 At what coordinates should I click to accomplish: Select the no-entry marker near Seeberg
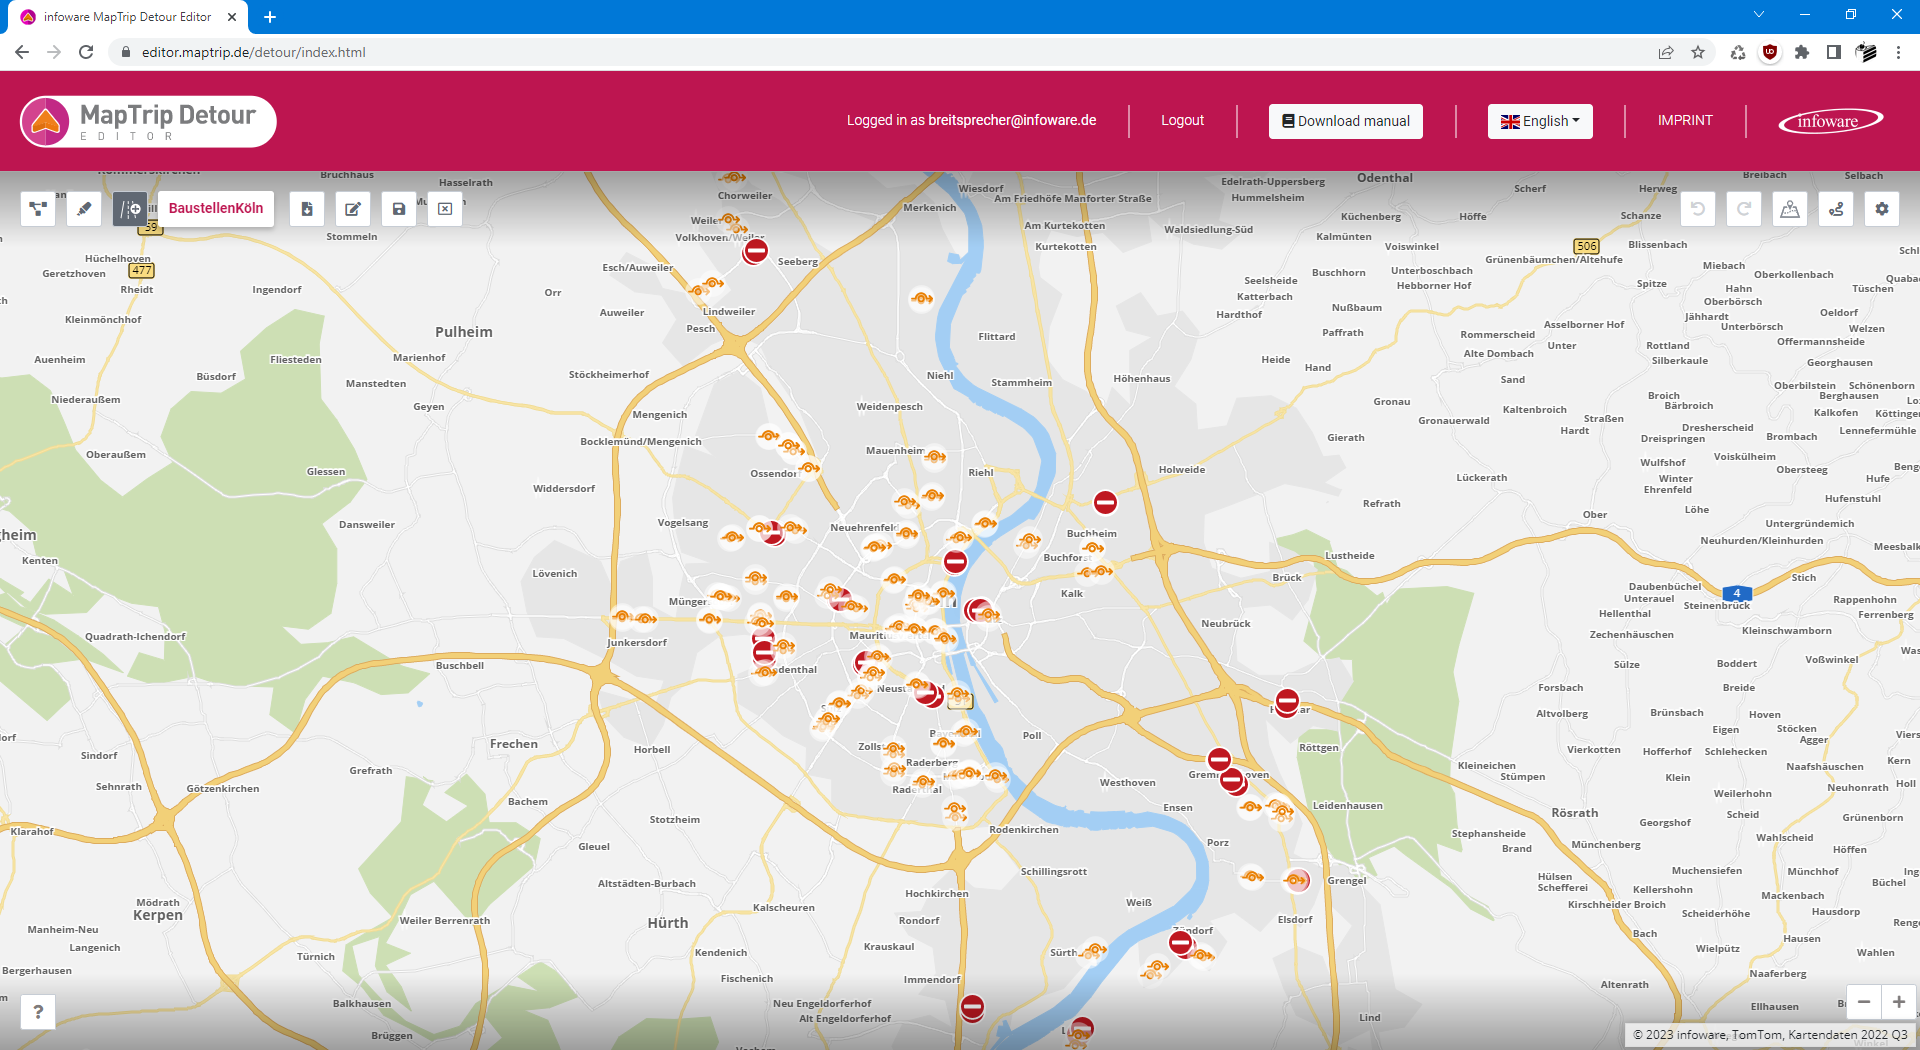pyautogui.click(x=756, y=251)
